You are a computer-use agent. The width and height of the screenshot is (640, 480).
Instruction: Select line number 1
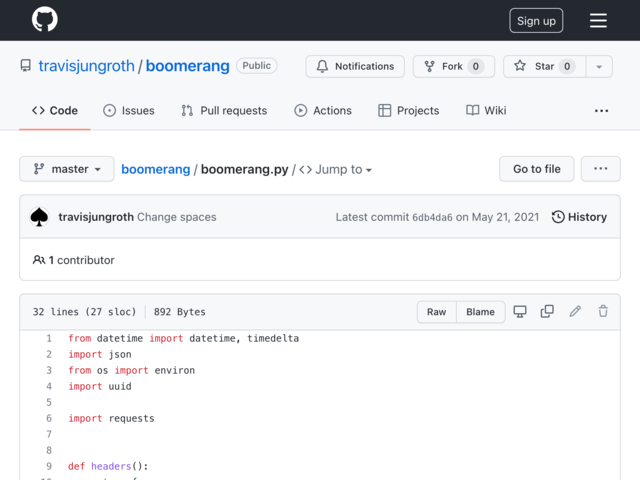click(x=49, y=338)
